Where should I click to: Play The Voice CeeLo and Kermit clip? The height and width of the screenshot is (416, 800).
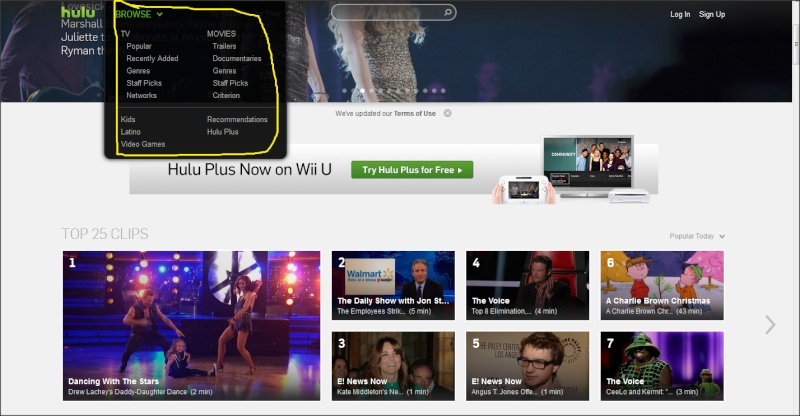point(662,366)
